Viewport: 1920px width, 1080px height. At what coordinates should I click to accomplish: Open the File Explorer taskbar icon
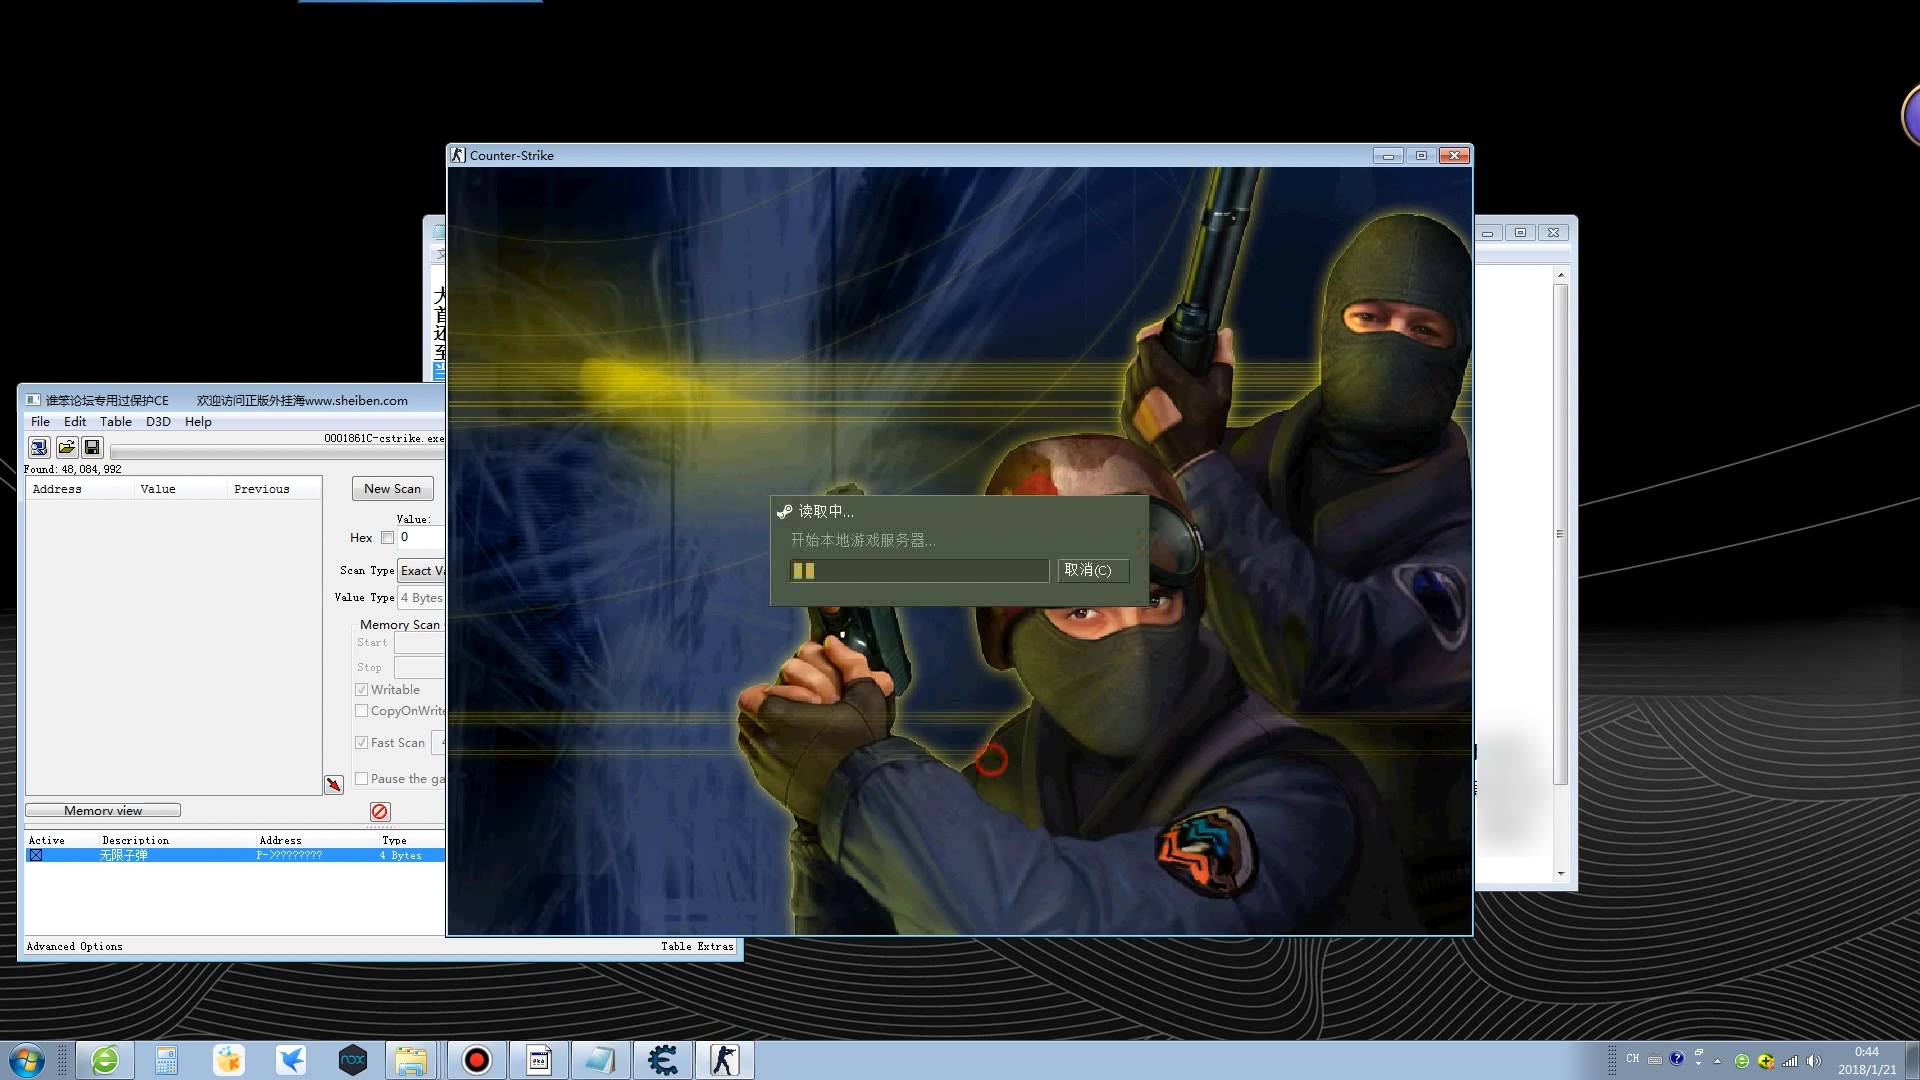(x=411, y=1060)
